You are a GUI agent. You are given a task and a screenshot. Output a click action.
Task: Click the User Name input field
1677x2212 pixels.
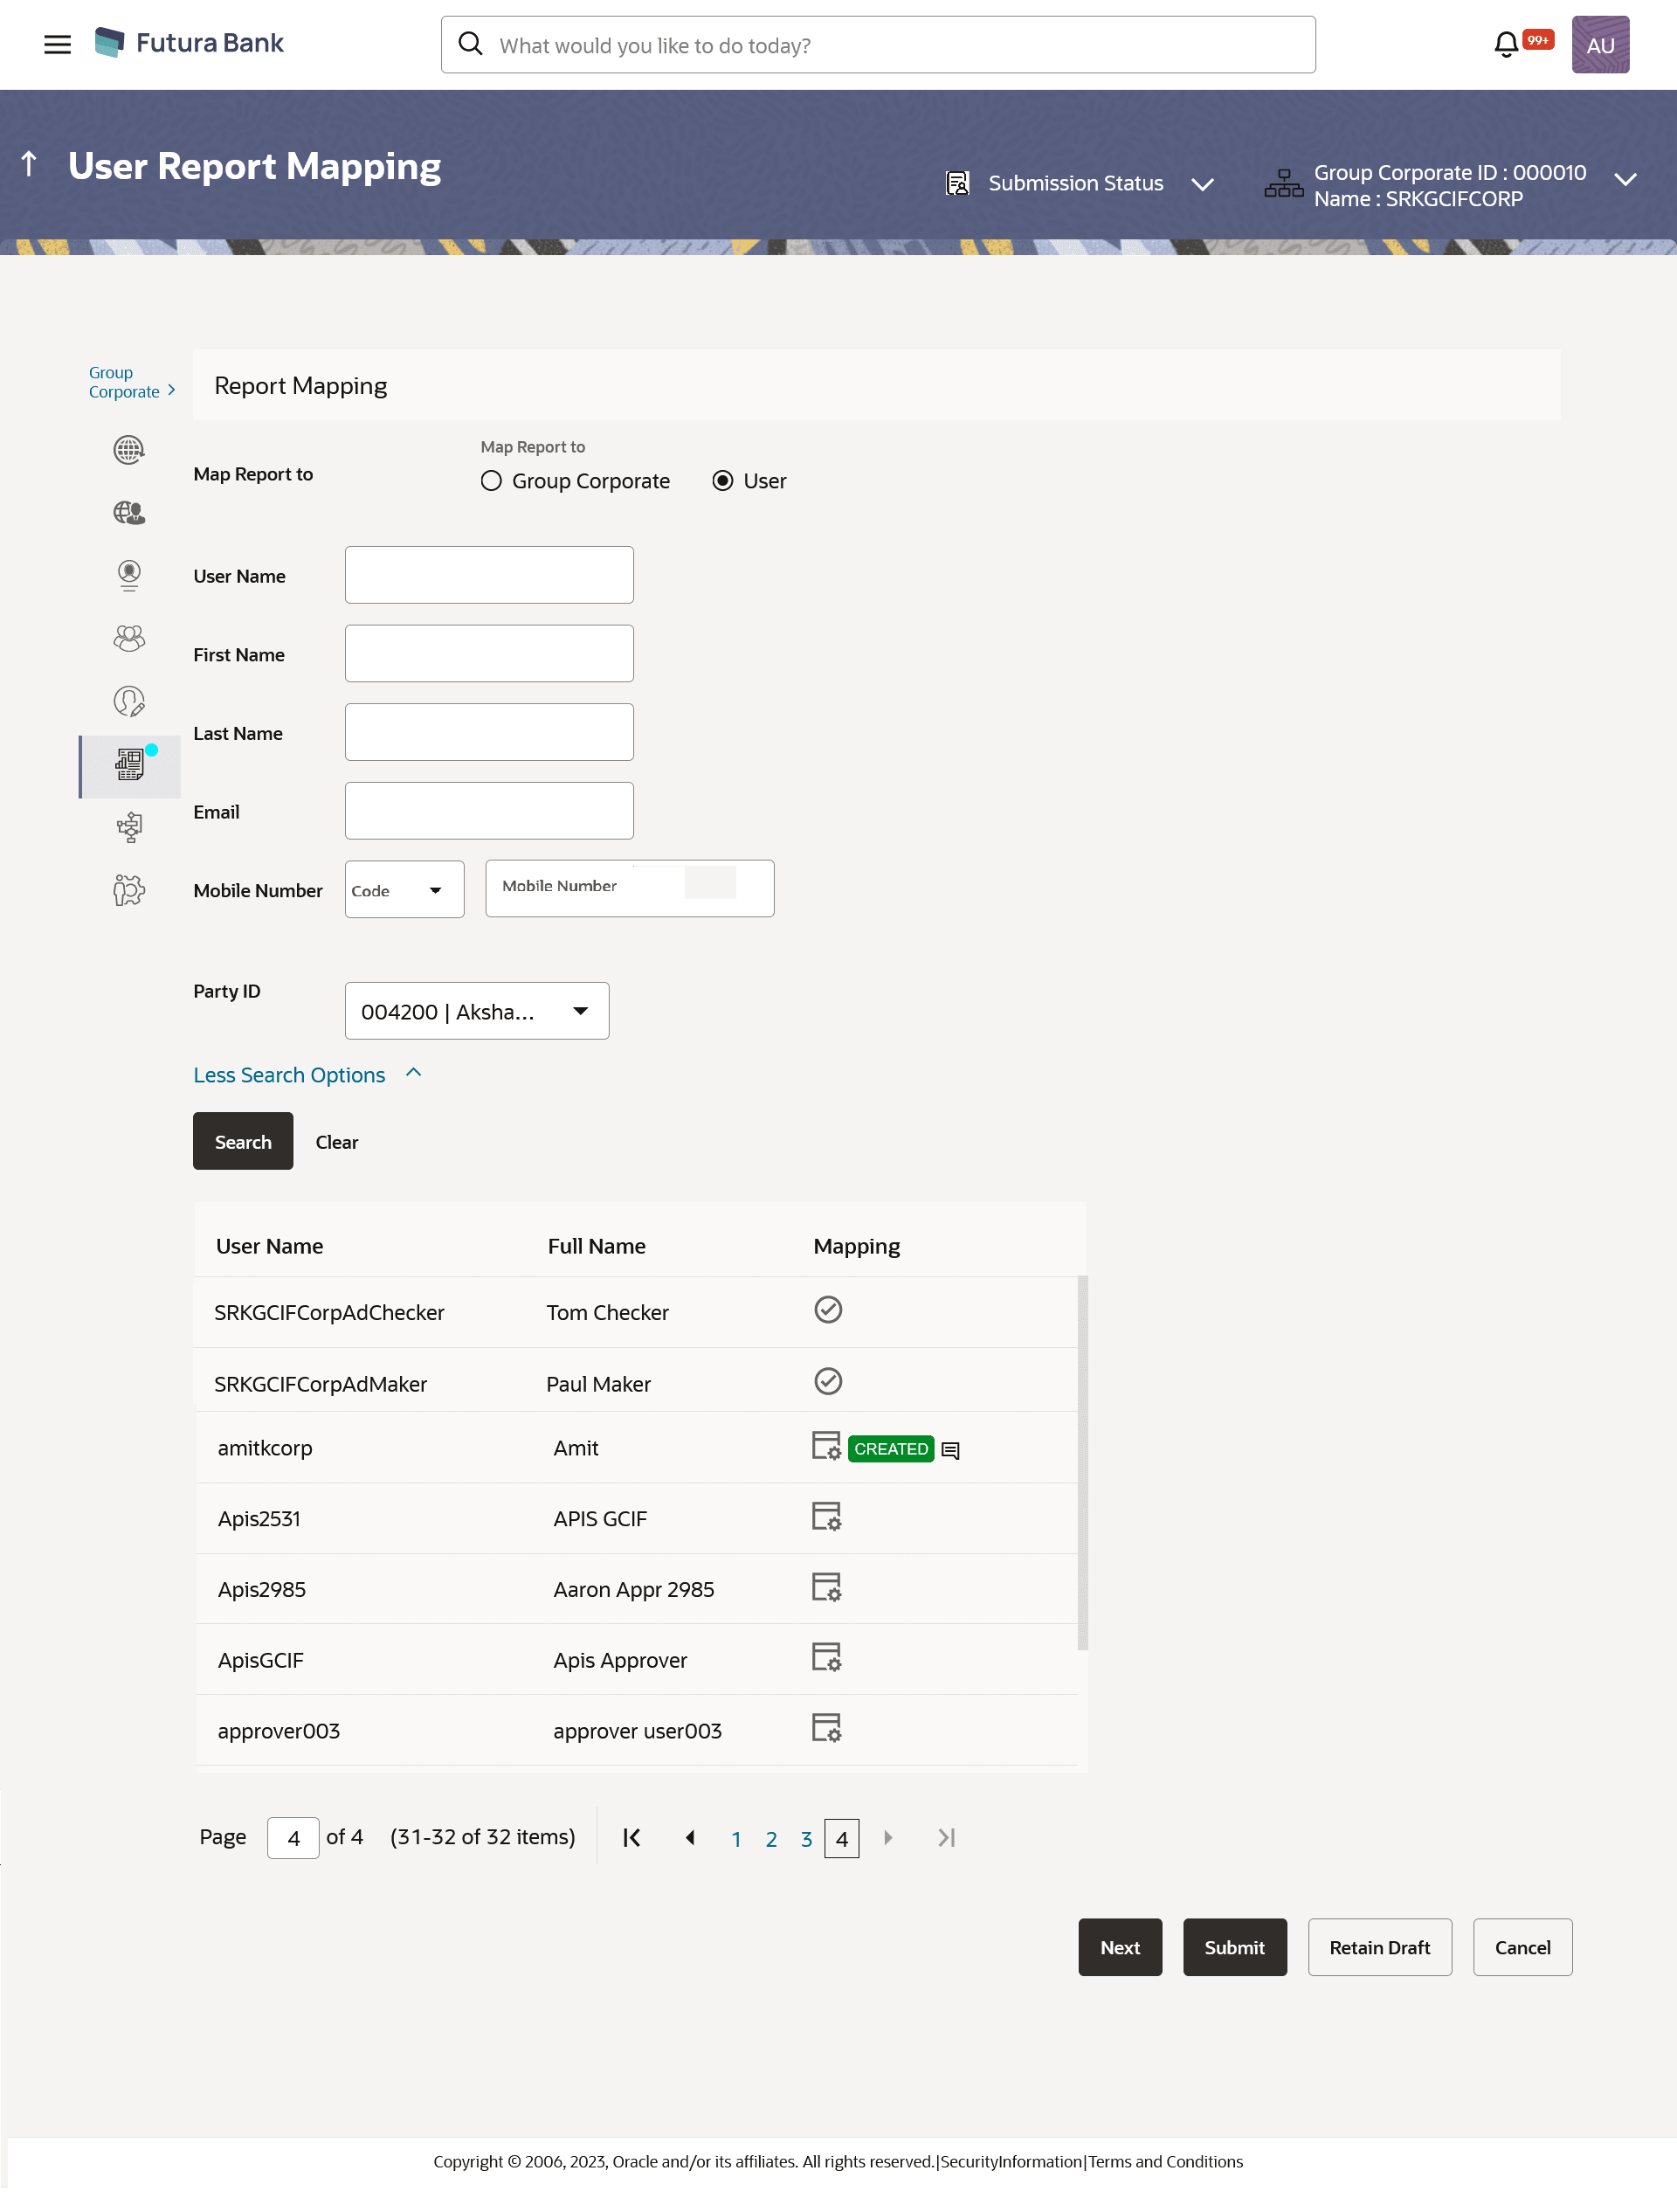tap(489, 575)
